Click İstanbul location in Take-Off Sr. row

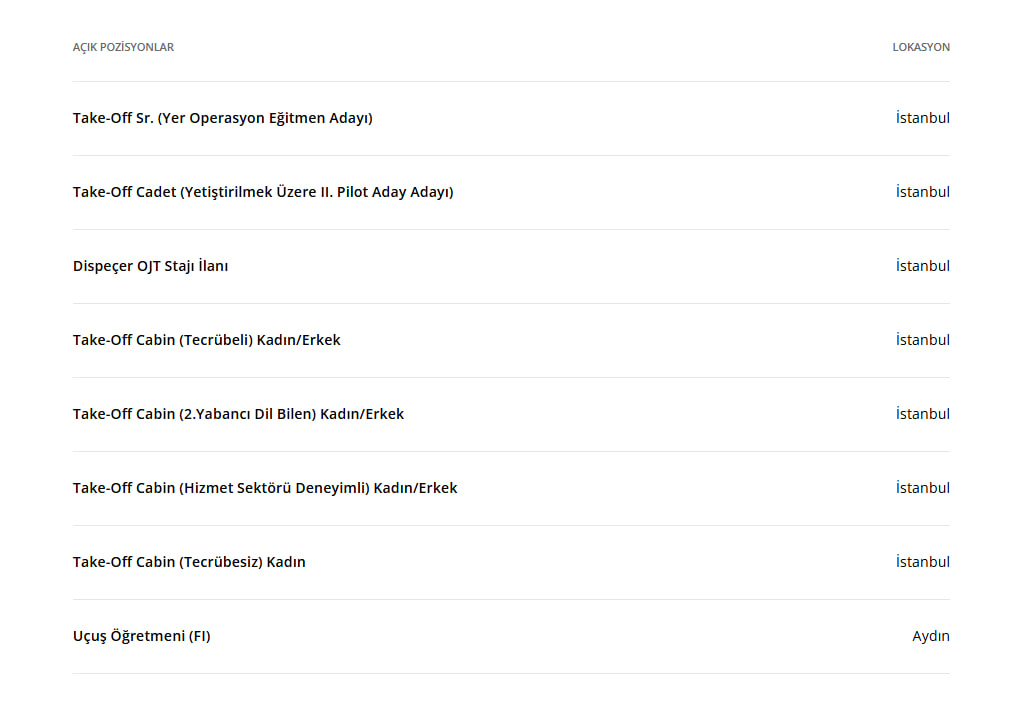[x=922, y=118]
